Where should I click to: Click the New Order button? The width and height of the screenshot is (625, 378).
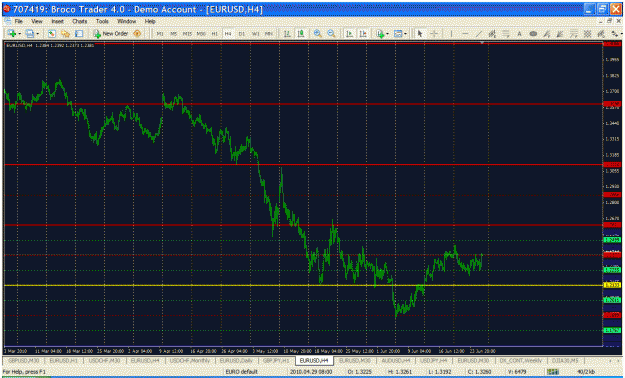[x=110, y=34]
